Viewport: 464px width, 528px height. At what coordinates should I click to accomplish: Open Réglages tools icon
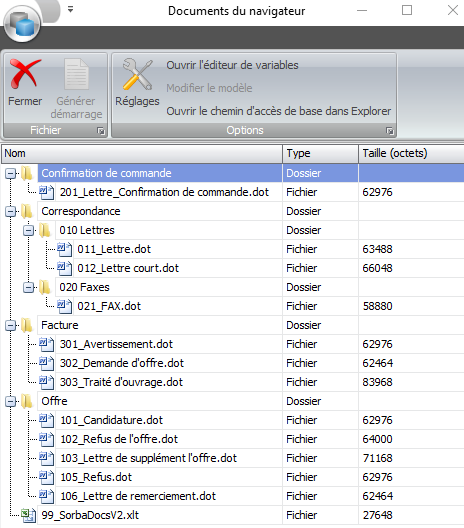137,74
